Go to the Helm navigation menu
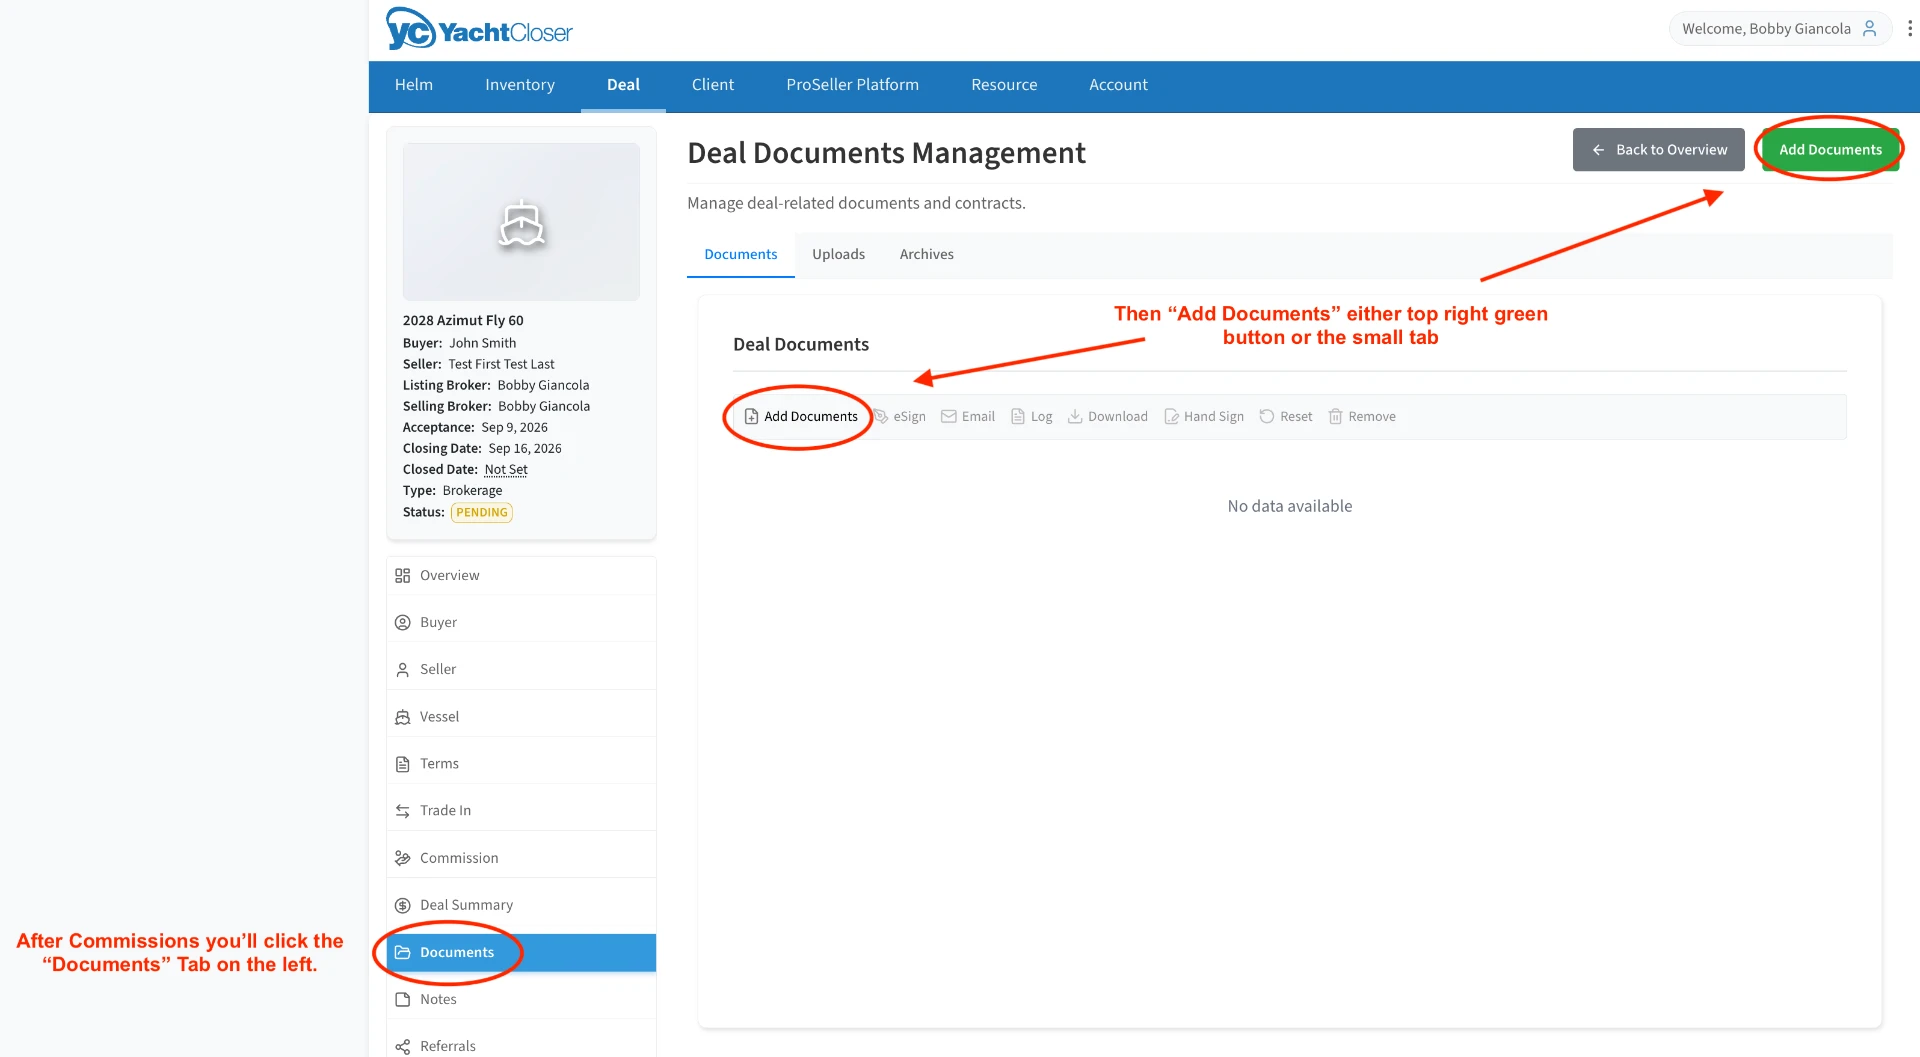1920x1057 pixels. click(414, 85)
